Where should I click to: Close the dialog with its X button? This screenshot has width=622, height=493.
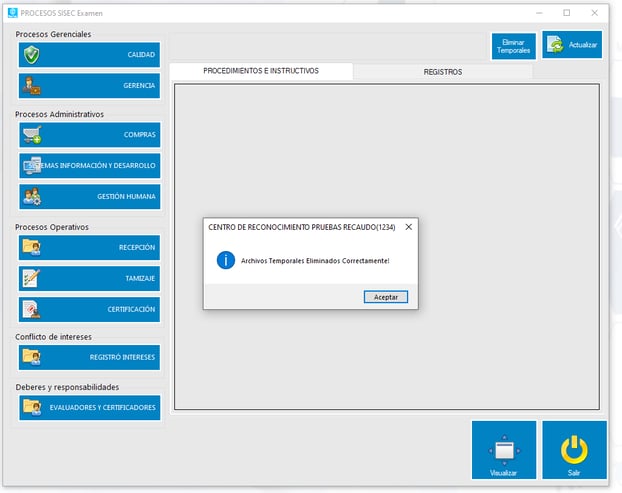click(408, 227)
